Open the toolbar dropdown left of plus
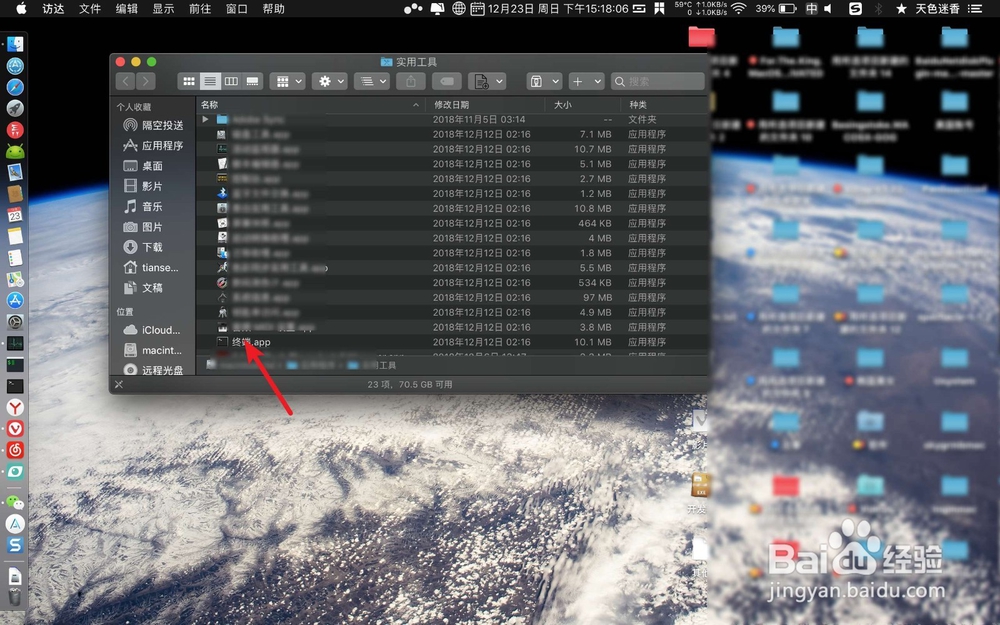 coord(544,82)
